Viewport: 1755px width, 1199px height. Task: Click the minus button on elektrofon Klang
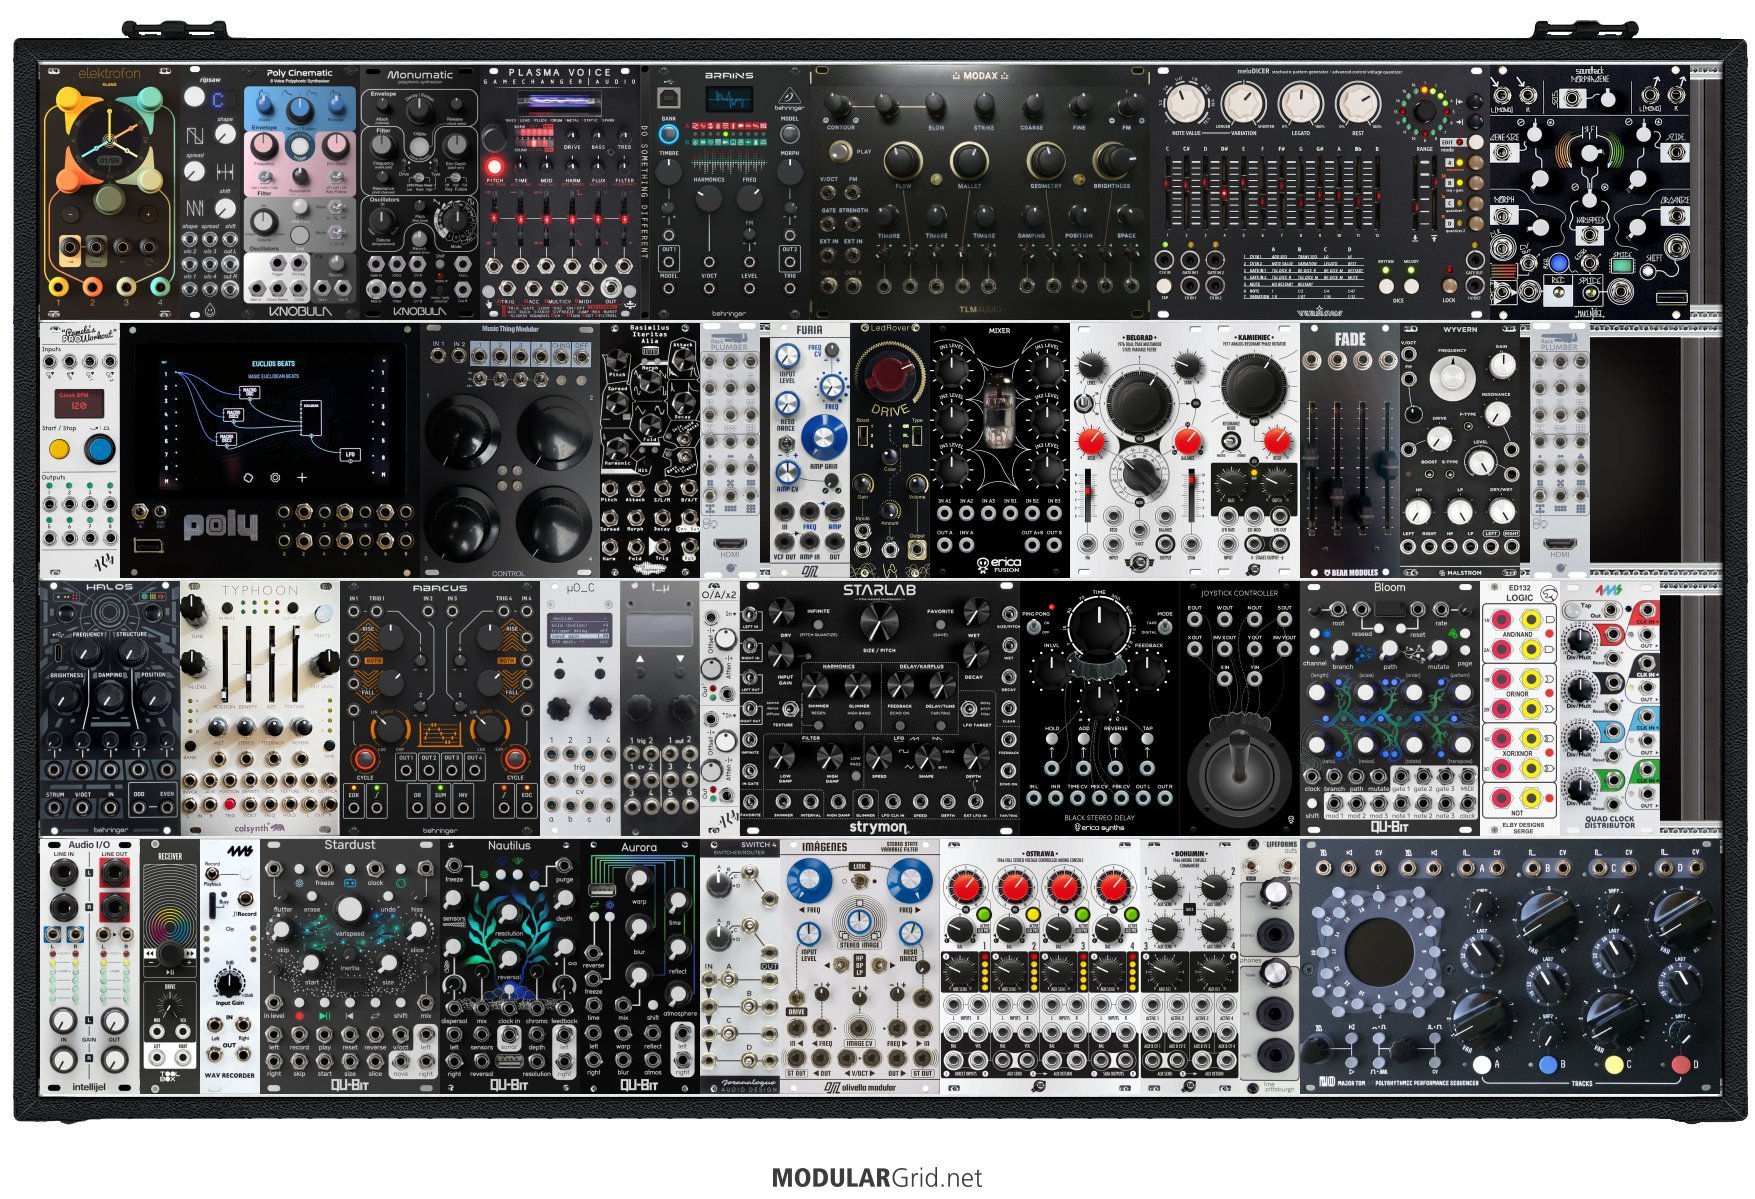(x=73, y=213)
